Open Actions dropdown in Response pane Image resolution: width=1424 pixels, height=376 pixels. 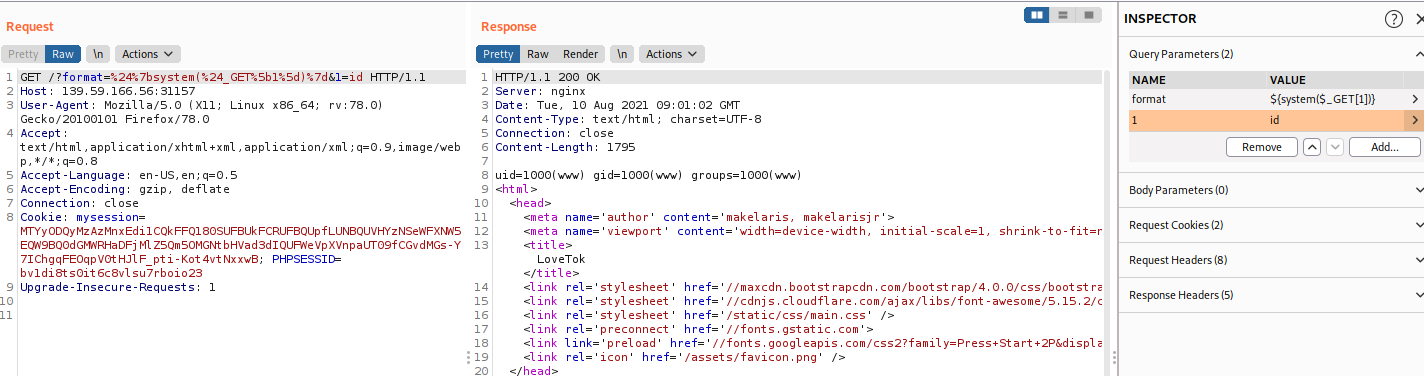pos(671,54)
